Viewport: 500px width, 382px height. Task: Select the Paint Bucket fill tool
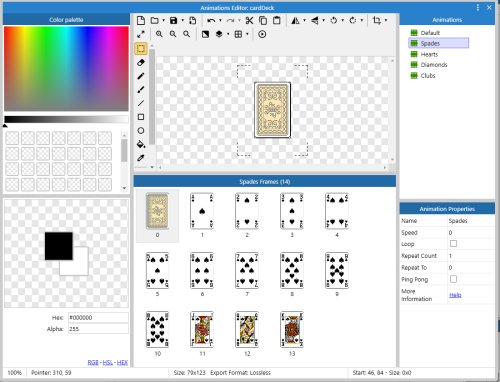tap(141, 144)
